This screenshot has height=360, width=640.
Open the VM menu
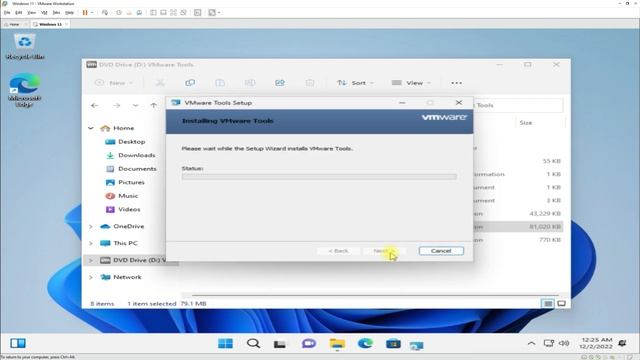point(44,13)
